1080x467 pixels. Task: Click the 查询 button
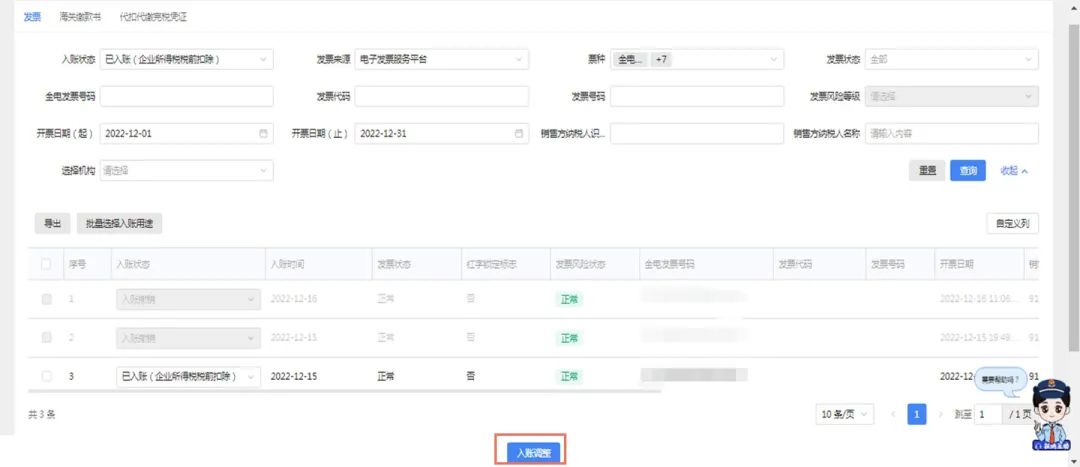click(x=968, y=171)
